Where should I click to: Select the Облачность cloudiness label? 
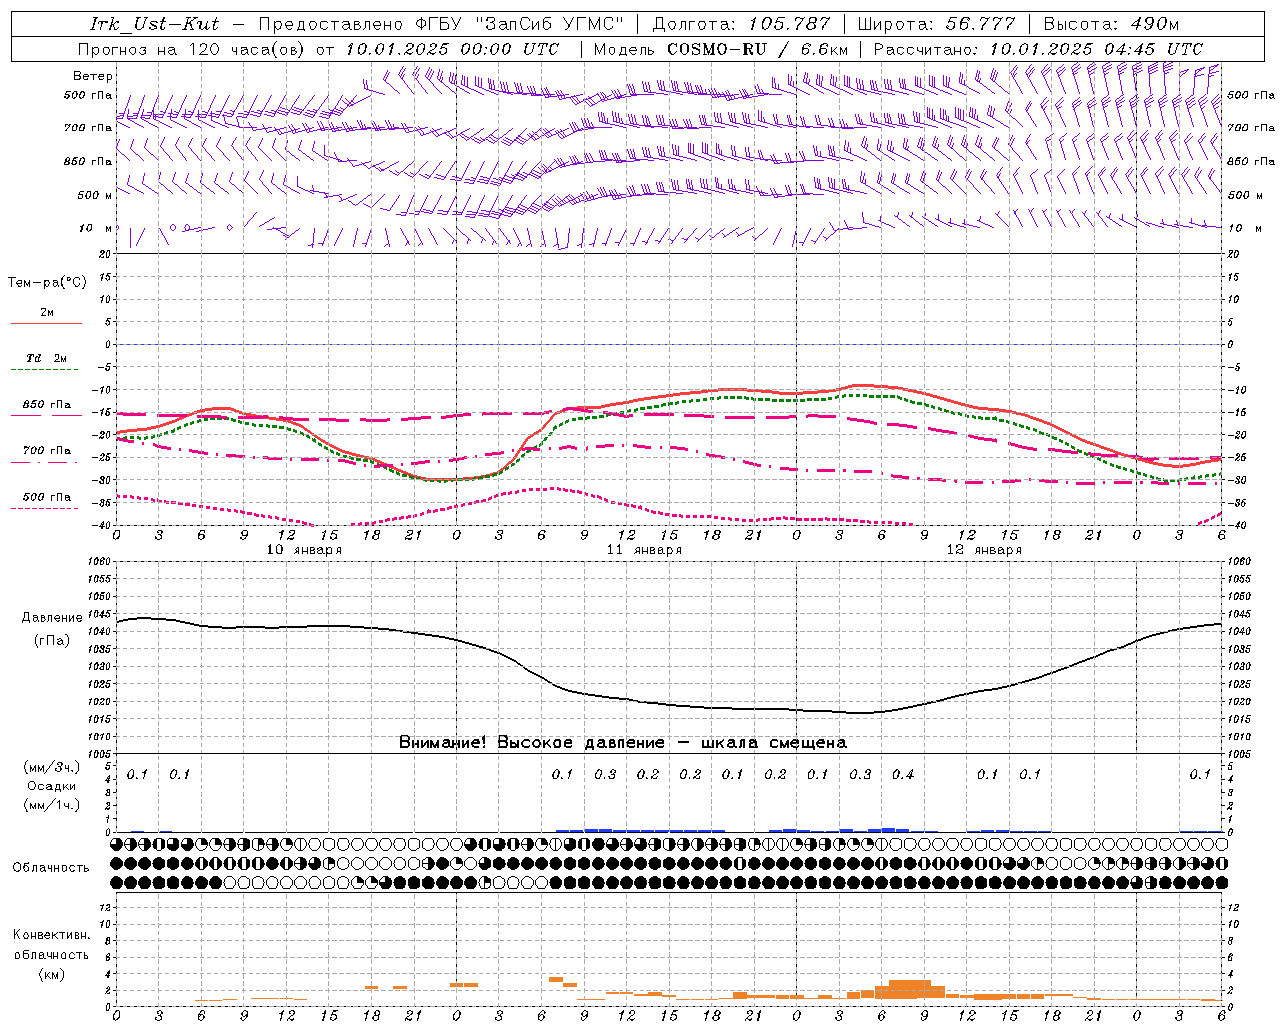pos(51,867)
